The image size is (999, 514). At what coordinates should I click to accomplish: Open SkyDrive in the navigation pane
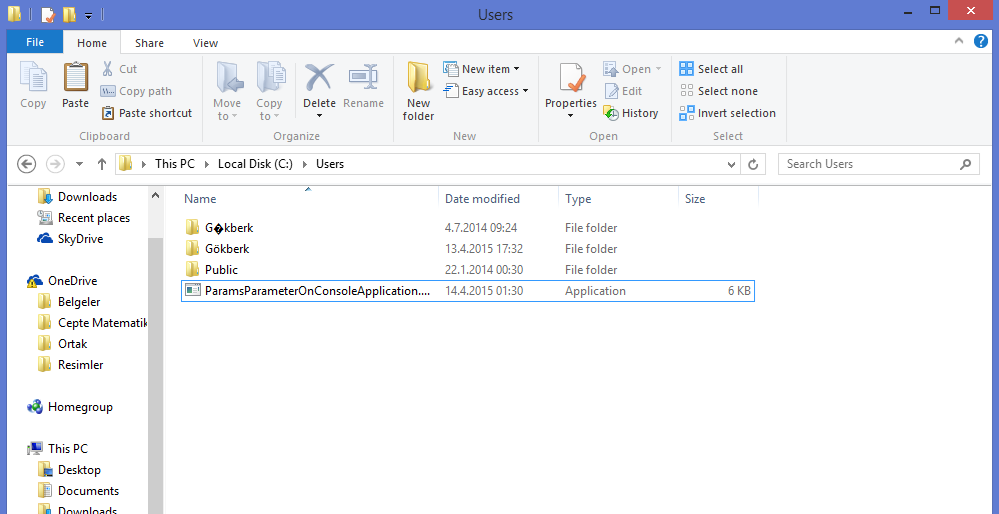(x=71, y=239)
